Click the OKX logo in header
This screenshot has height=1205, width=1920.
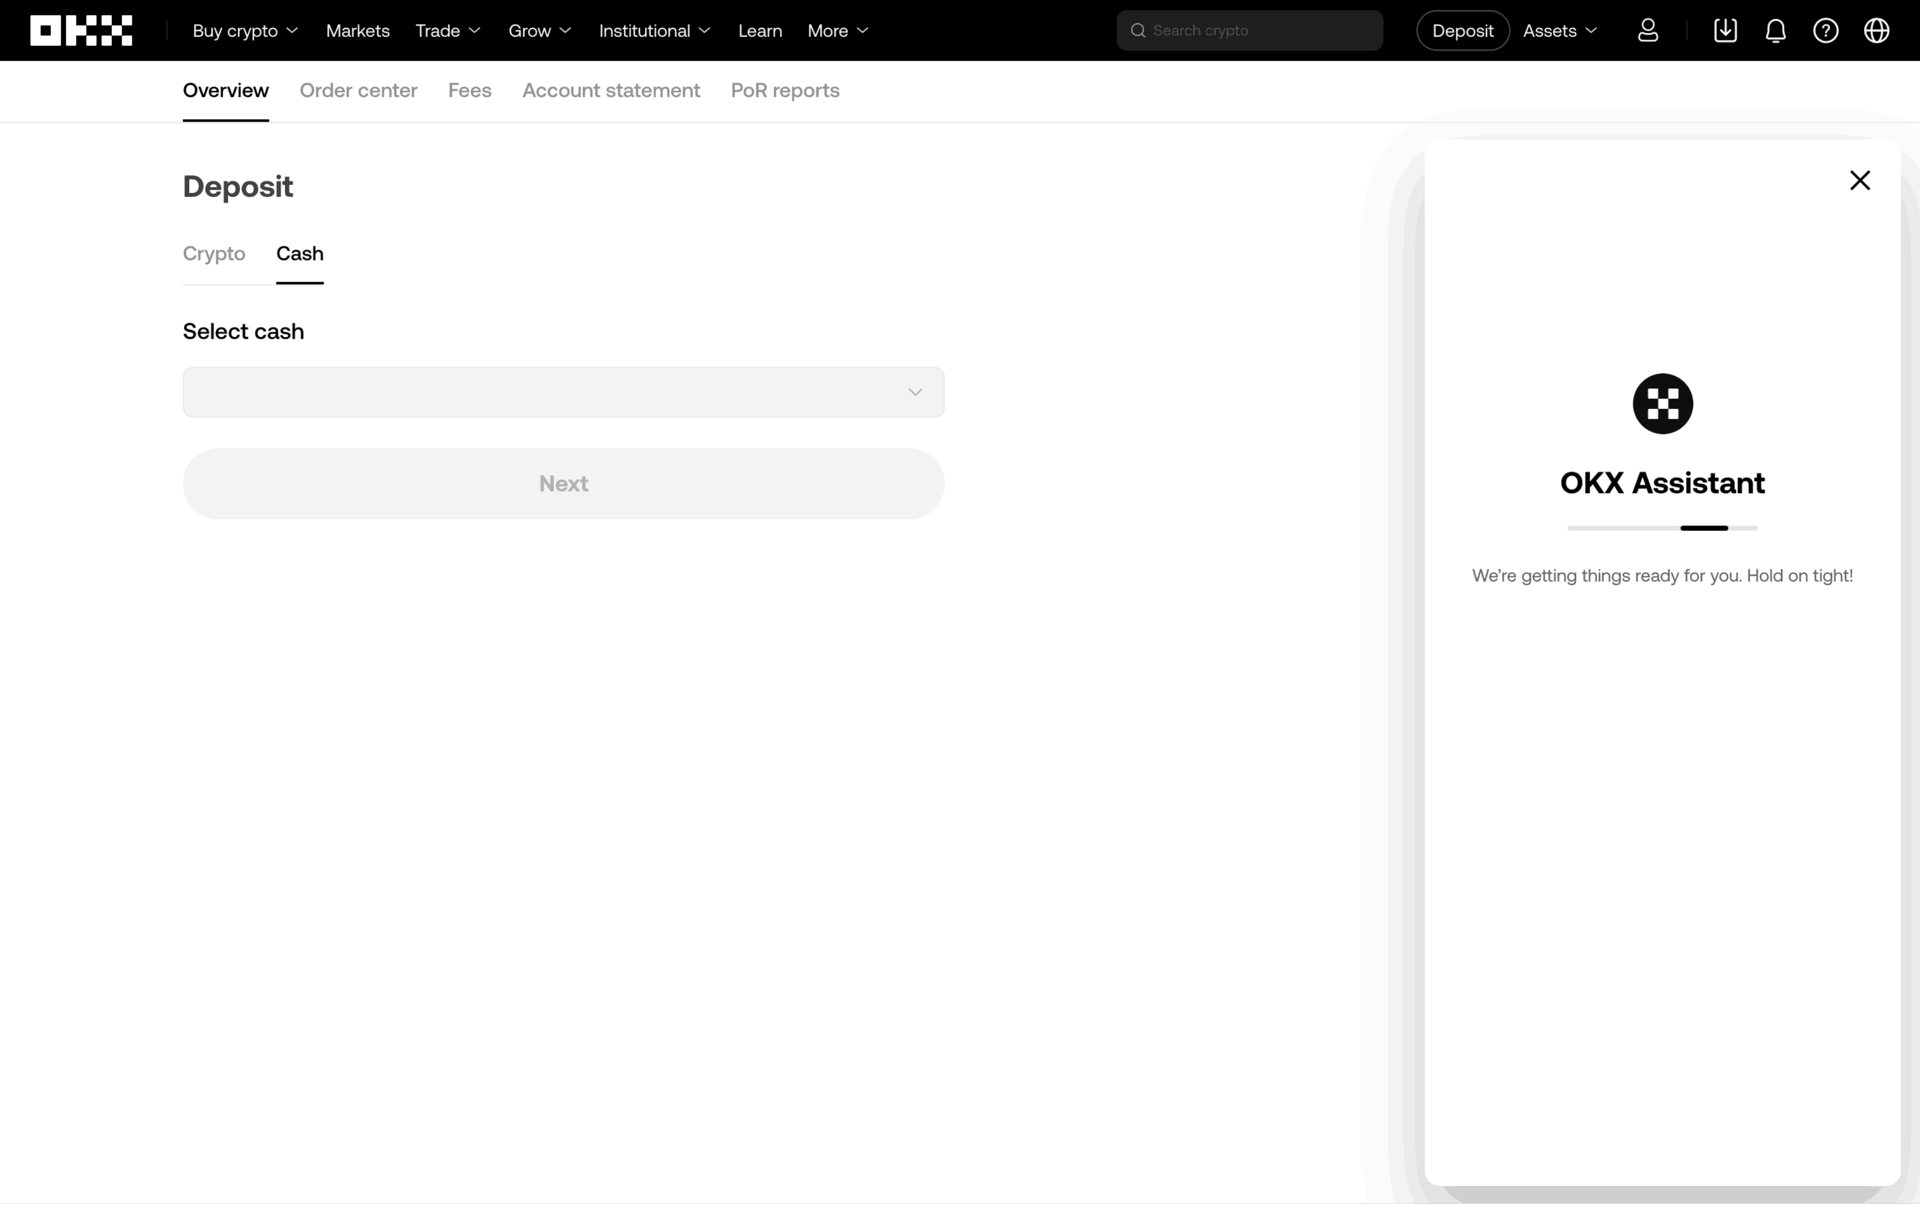81,31
